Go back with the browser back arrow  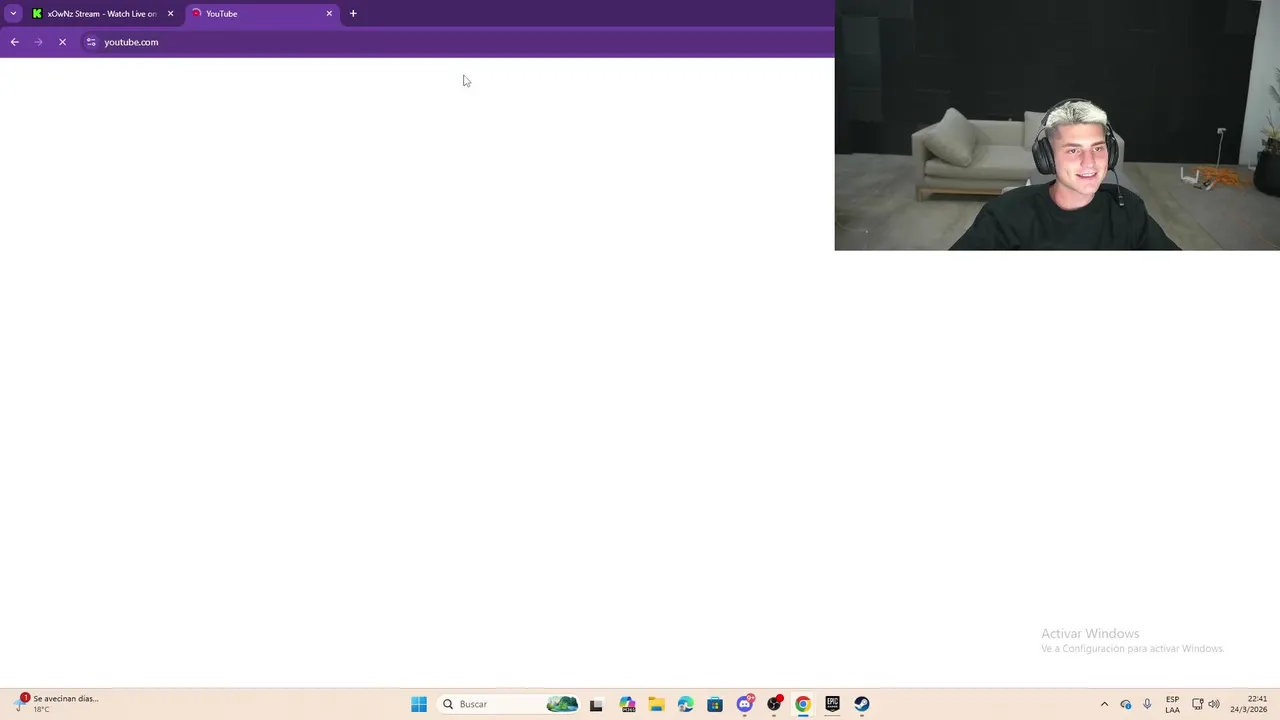tap(14, 42)
